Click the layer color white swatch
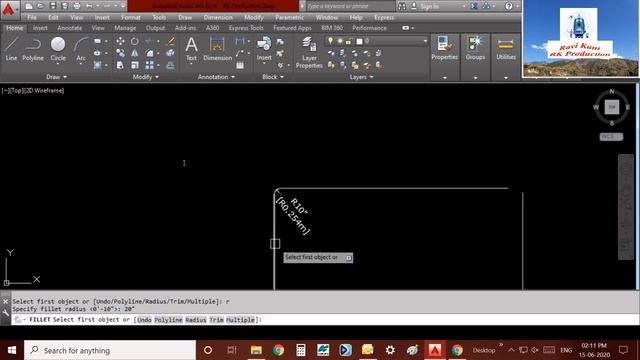The width and height of the screenshot is (640, 360). [x=359, y=41]
